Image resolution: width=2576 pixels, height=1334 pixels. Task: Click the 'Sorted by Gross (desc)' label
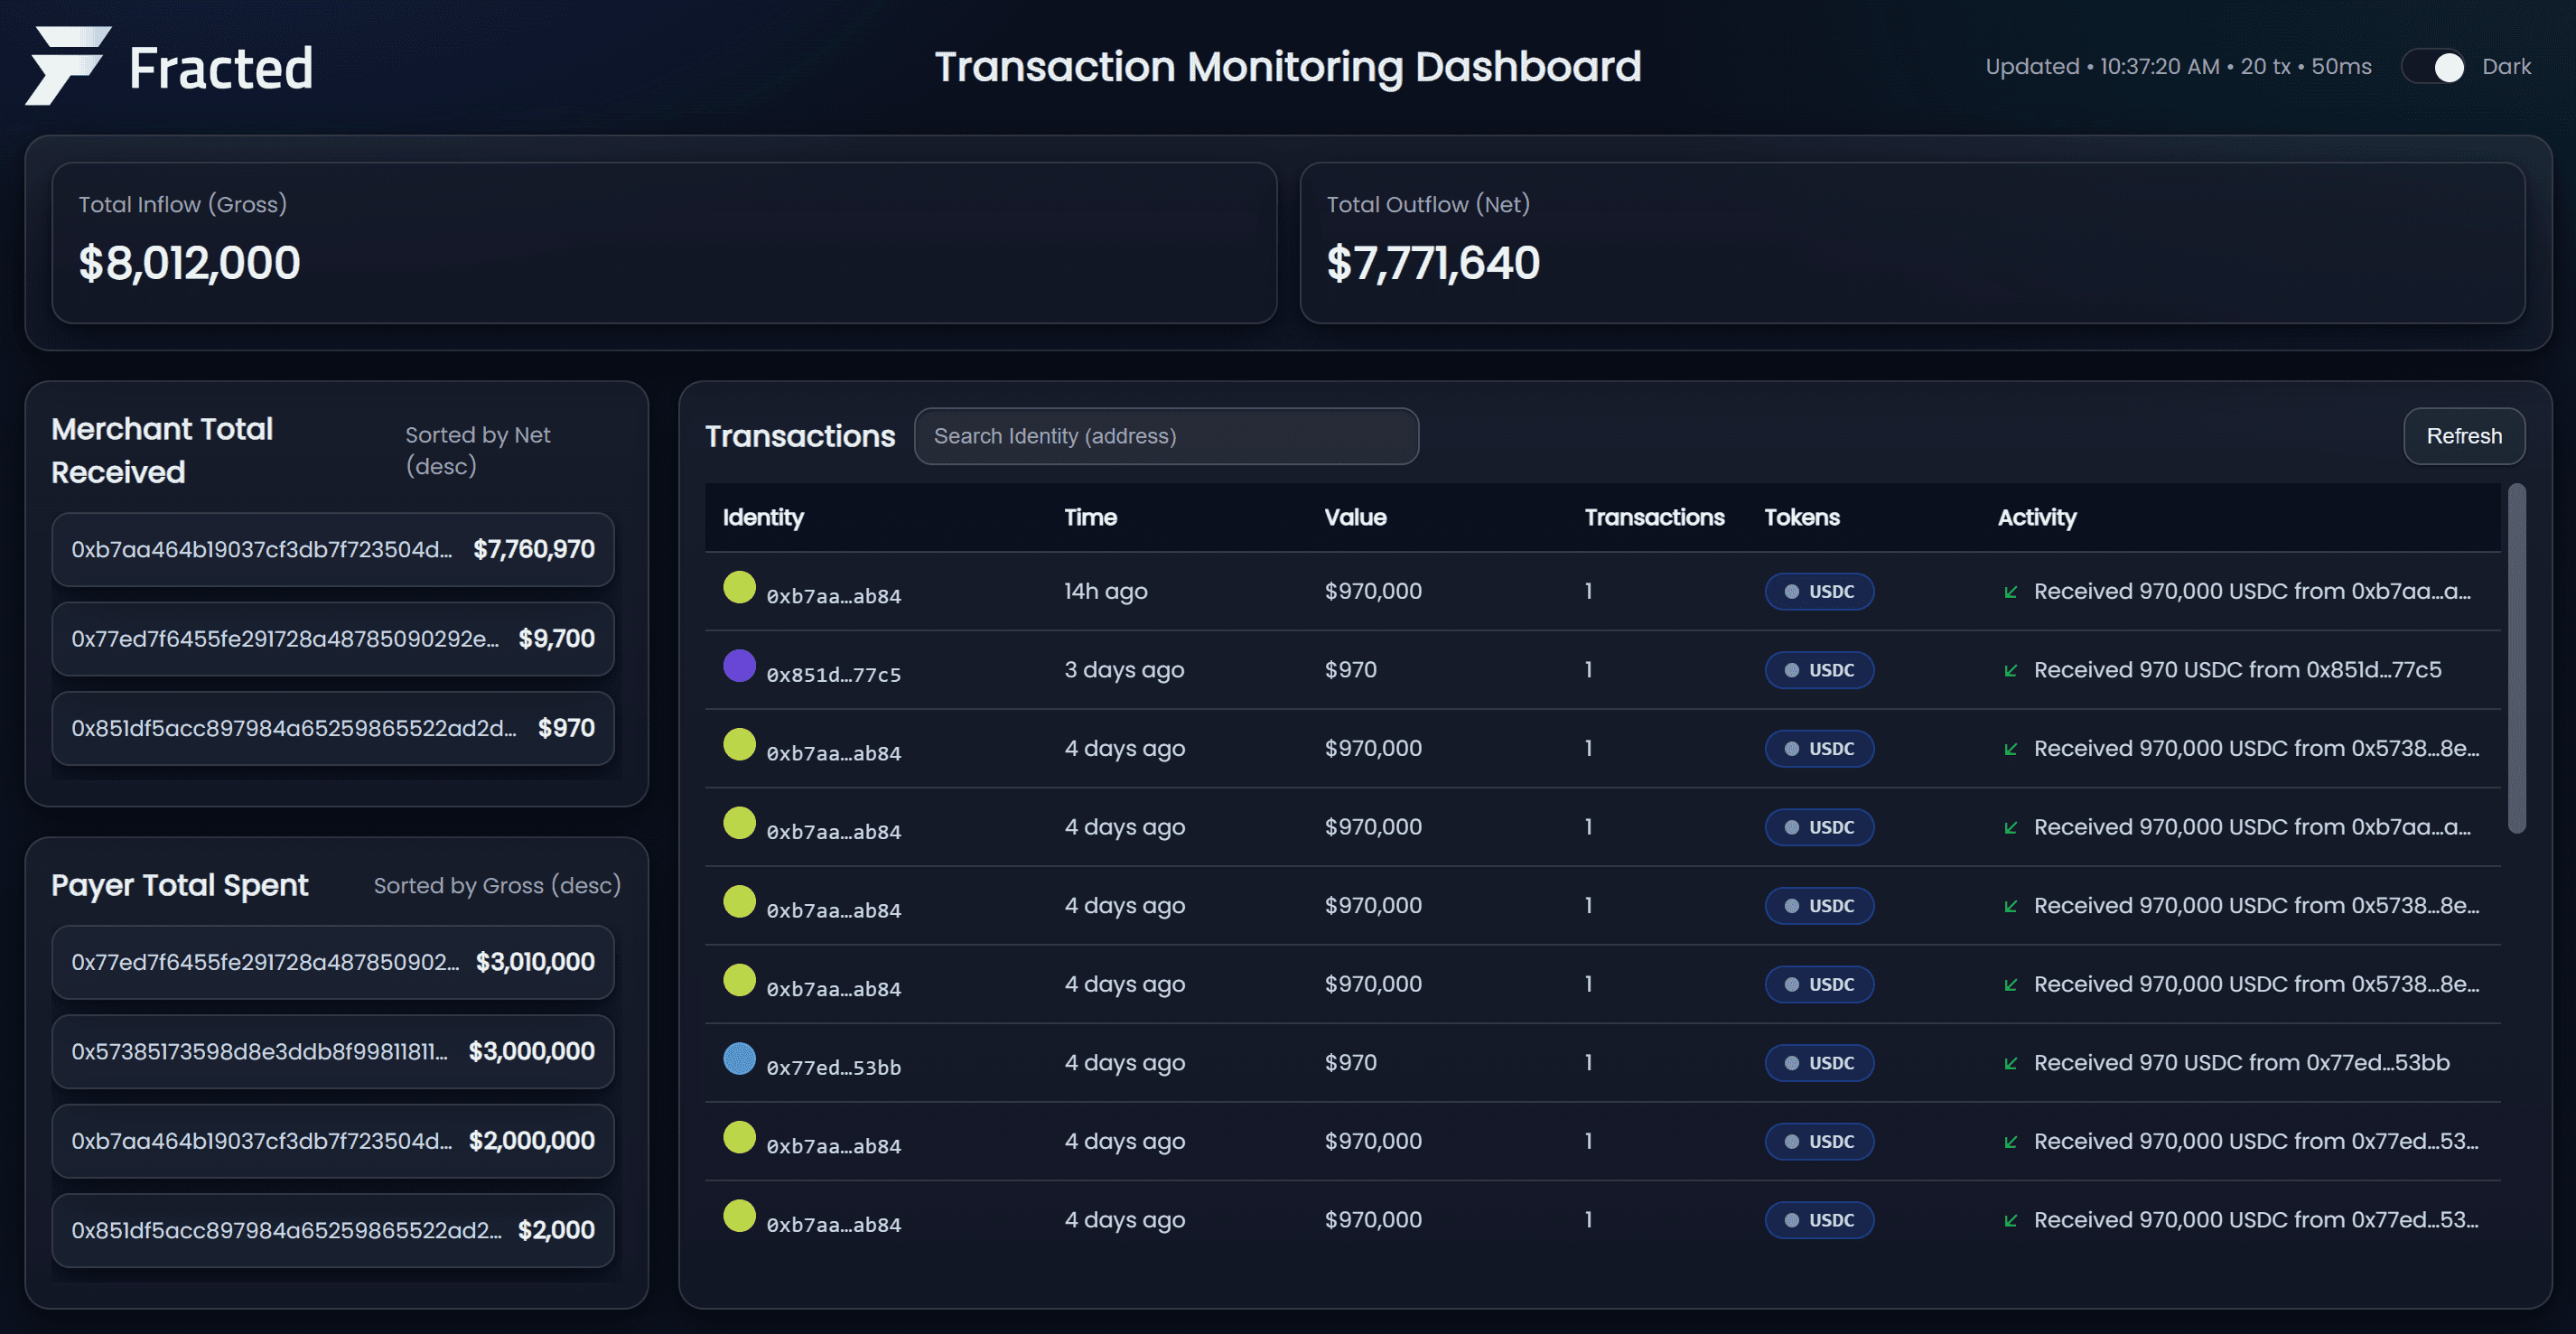coord(497,886)
